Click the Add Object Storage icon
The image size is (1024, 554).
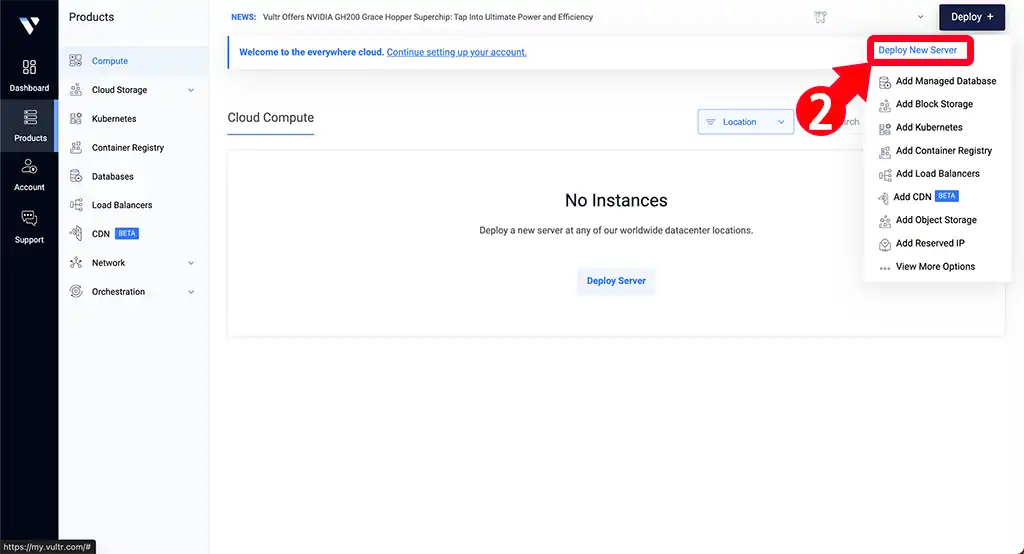(885, 221)
